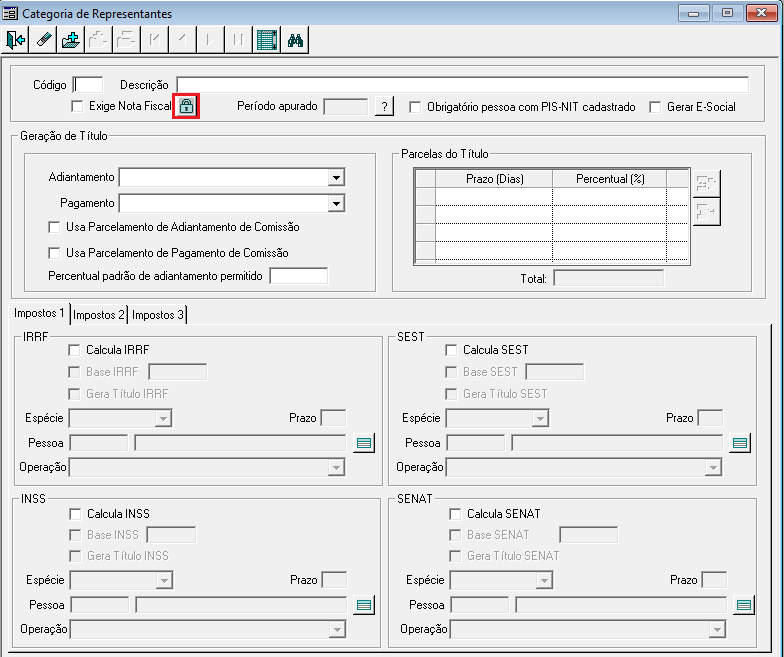Click the exit door icon in toolbar
The image size is (784, 657).
[16, 40]
